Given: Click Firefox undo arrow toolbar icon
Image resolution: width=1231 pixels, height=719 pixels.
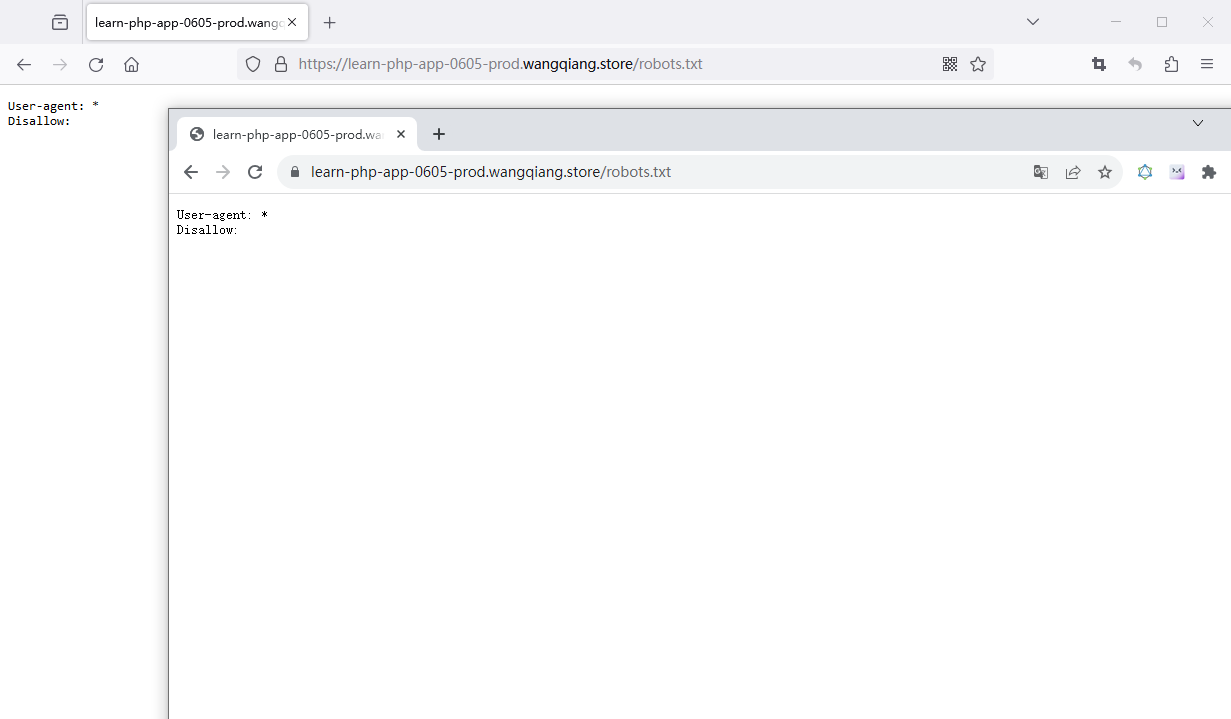Looking at the screenshot, I should (x=1135, y=64).
